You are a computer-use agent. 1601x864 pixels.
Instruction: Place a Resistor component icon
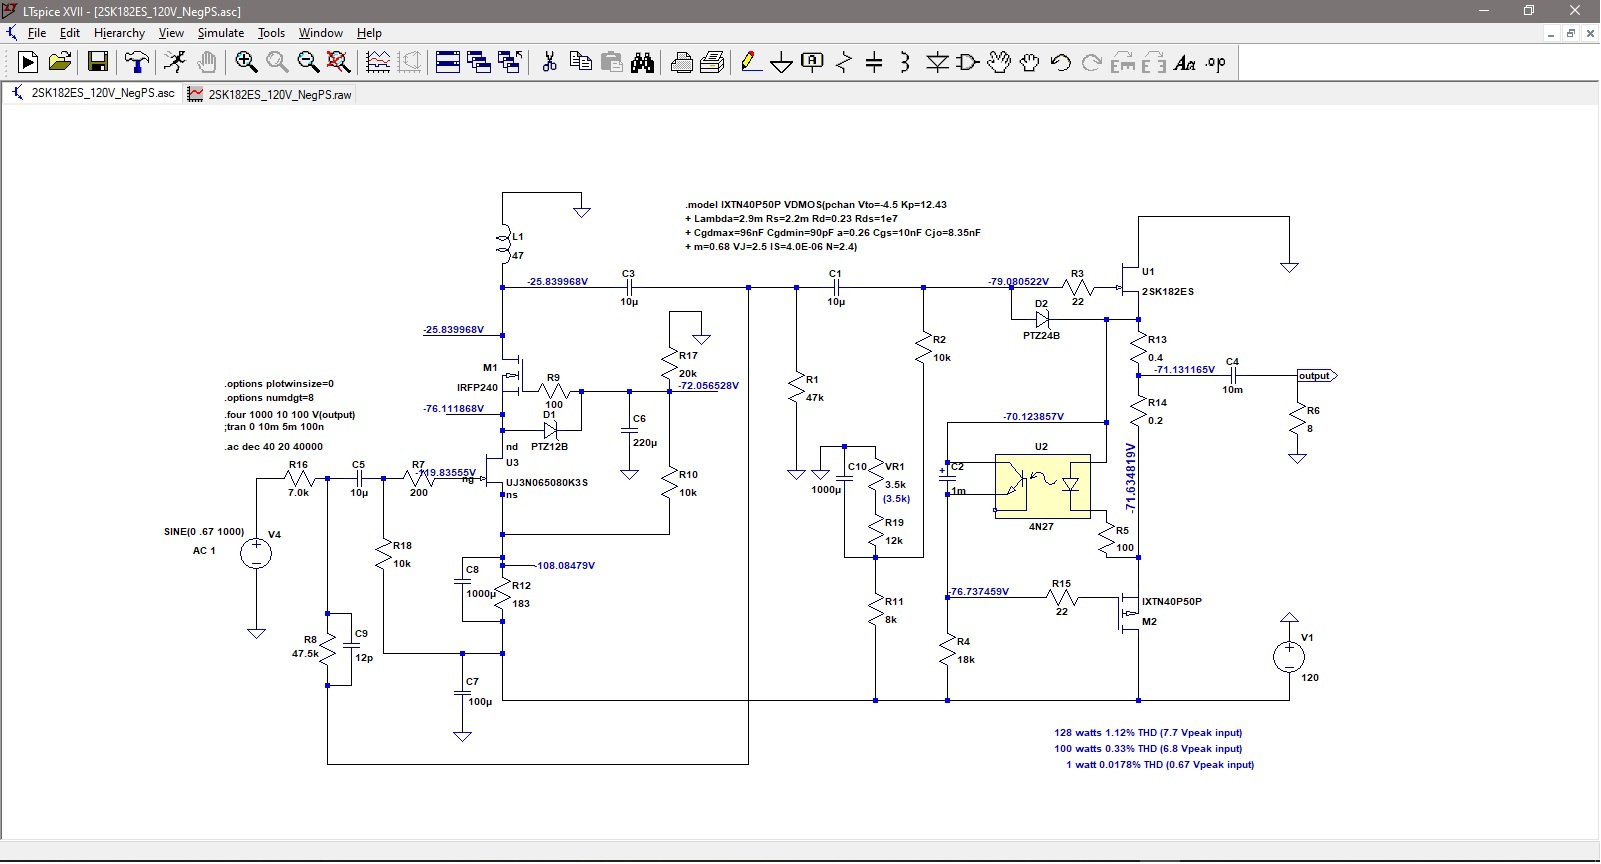click(x=844, y=62)
